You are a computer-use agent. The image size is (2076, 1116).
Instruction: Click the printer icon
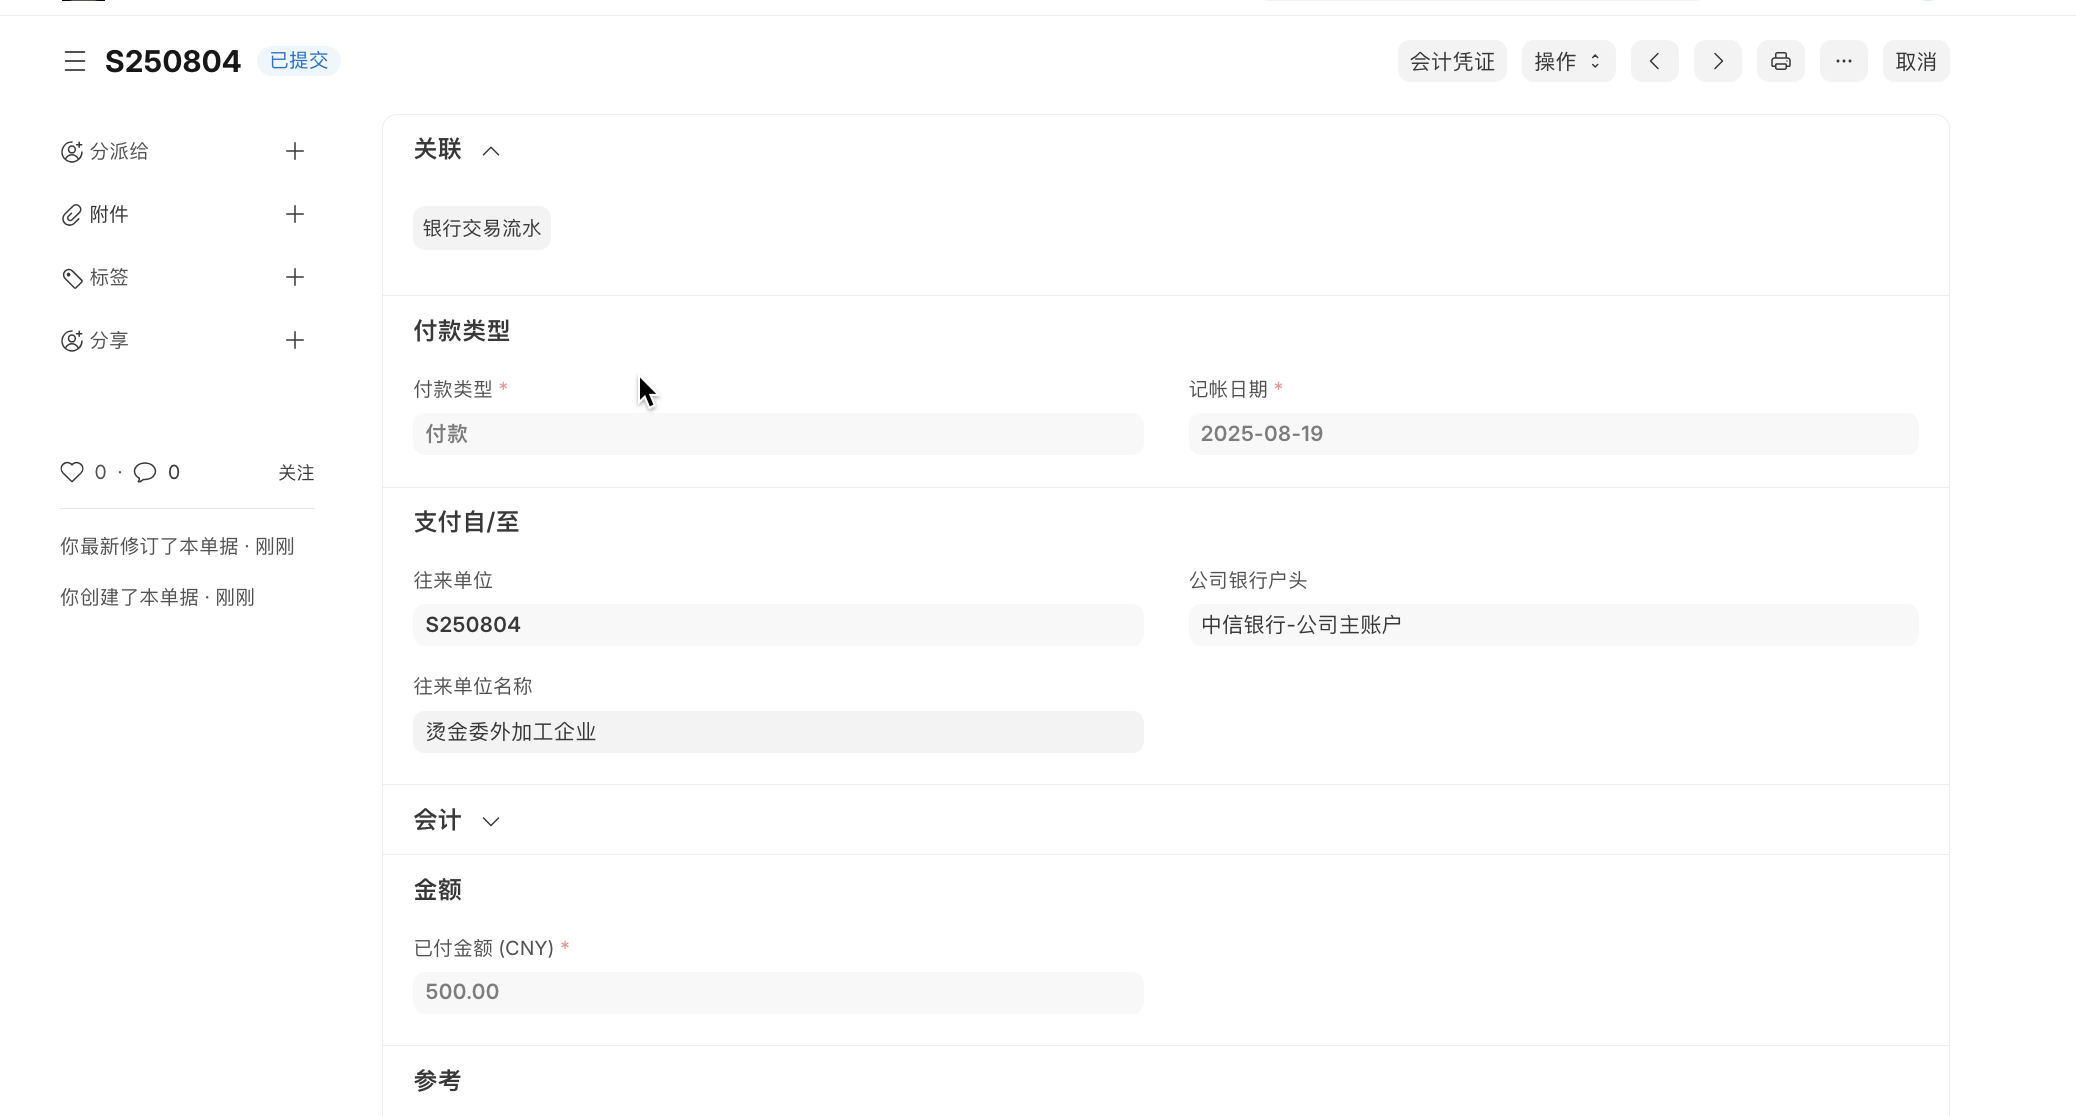[1780, 61]
